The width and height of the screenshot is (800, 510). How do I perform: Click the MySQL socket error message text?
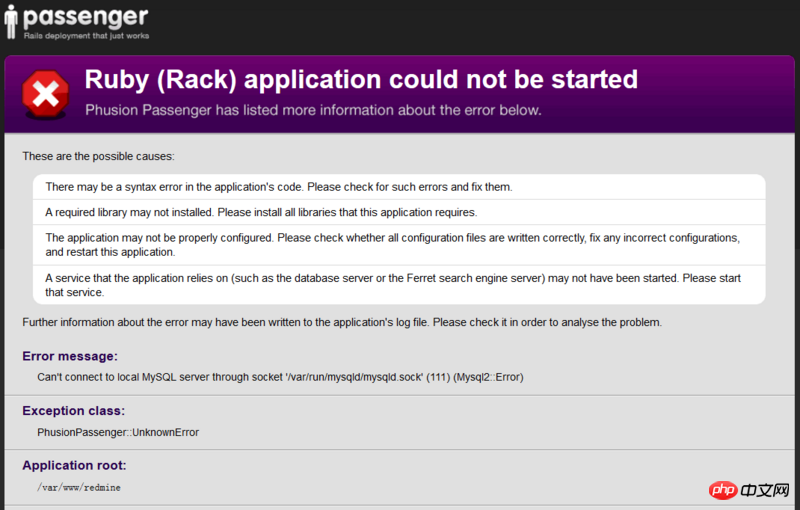point(280,377)
